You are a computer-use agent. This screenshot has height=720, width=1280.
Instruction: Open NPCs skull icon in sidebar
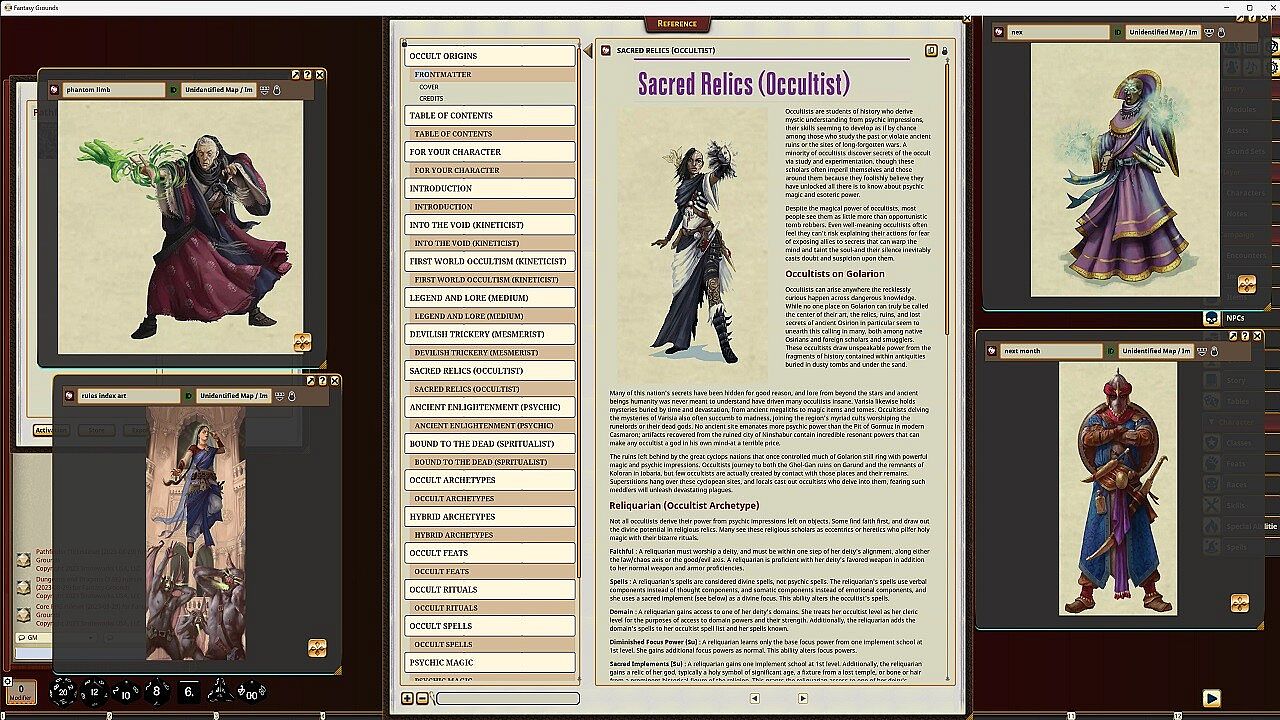tap(1211, 318)
